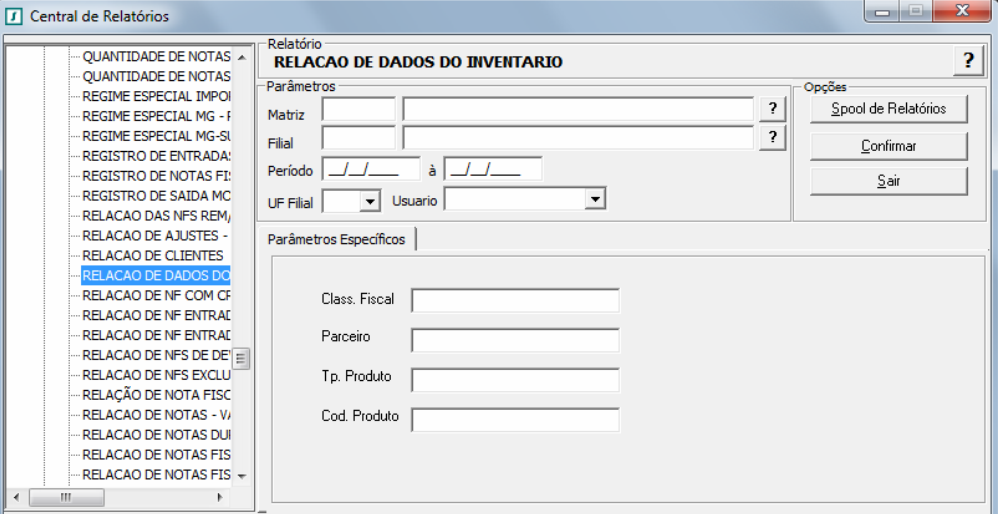The height and width of the screenshot is (514, 998).
Task: Click the horizontal scrollbar thumb under report list
Action: (x=66, y=497)
